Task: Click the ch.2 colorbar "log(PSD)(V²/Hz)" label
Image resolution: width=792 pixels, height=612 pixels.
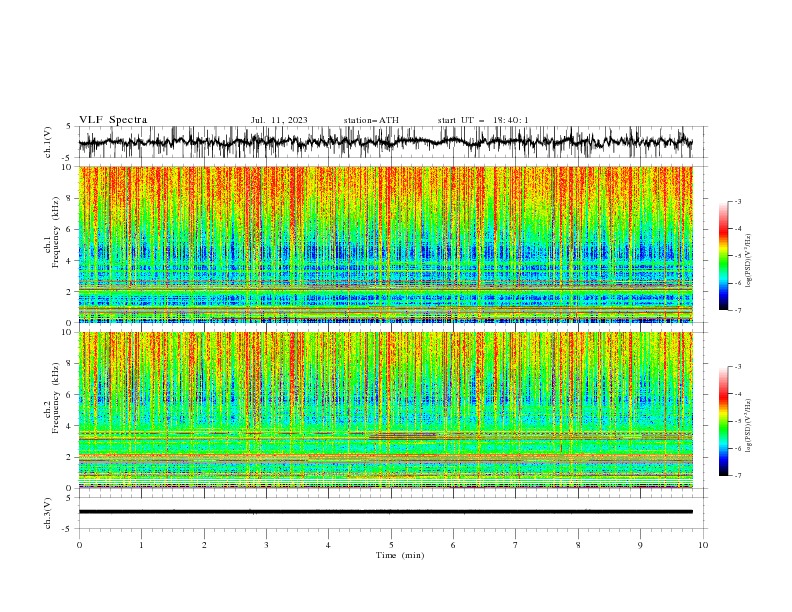Action: [748, 426]
